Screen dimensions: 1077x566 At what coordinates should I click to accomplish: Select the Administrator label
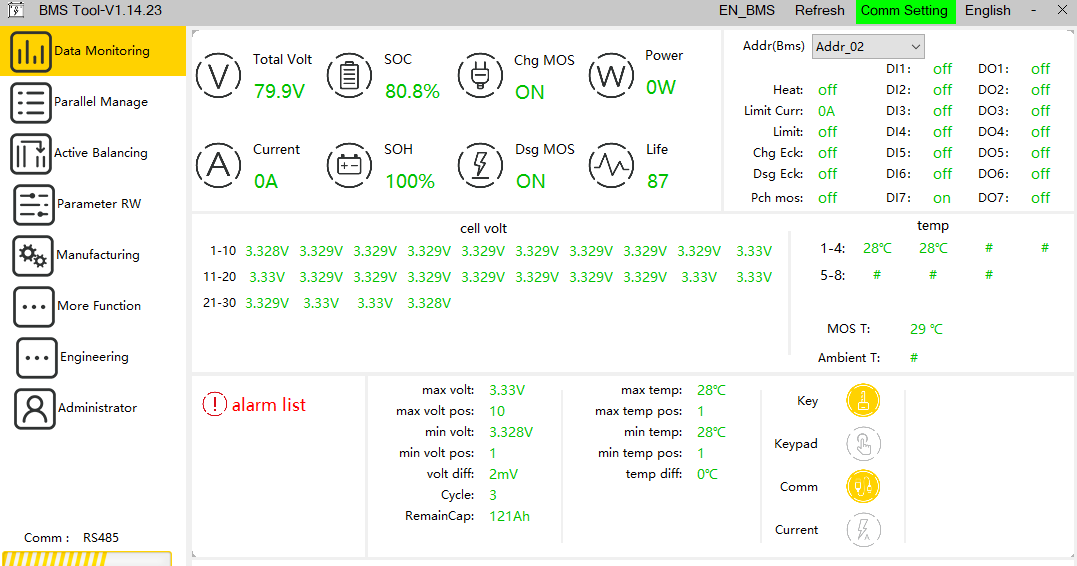(x=98, y=407)
